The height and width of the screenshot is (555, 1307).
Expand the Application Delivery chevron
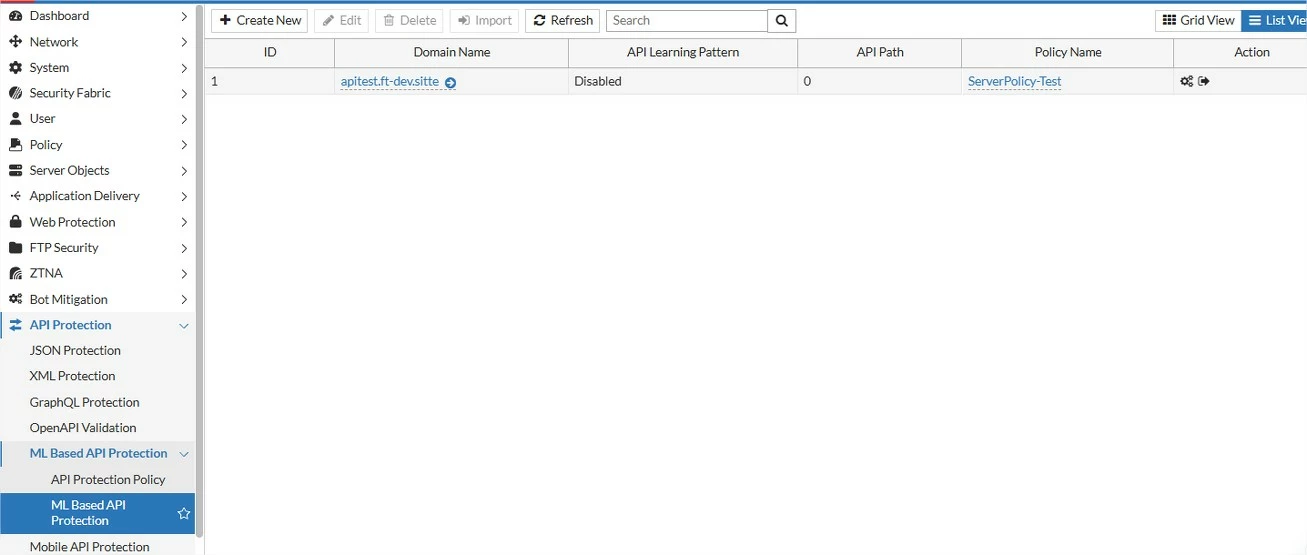point(184,196)
